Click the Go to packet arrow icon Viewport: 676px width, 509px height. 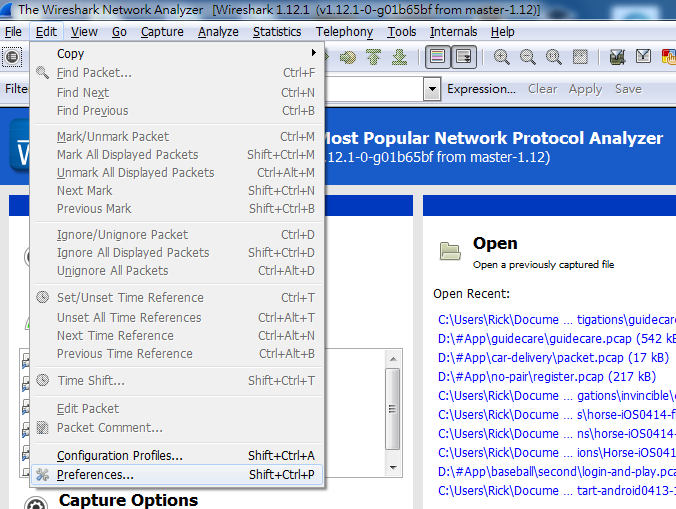click(347, 57)
